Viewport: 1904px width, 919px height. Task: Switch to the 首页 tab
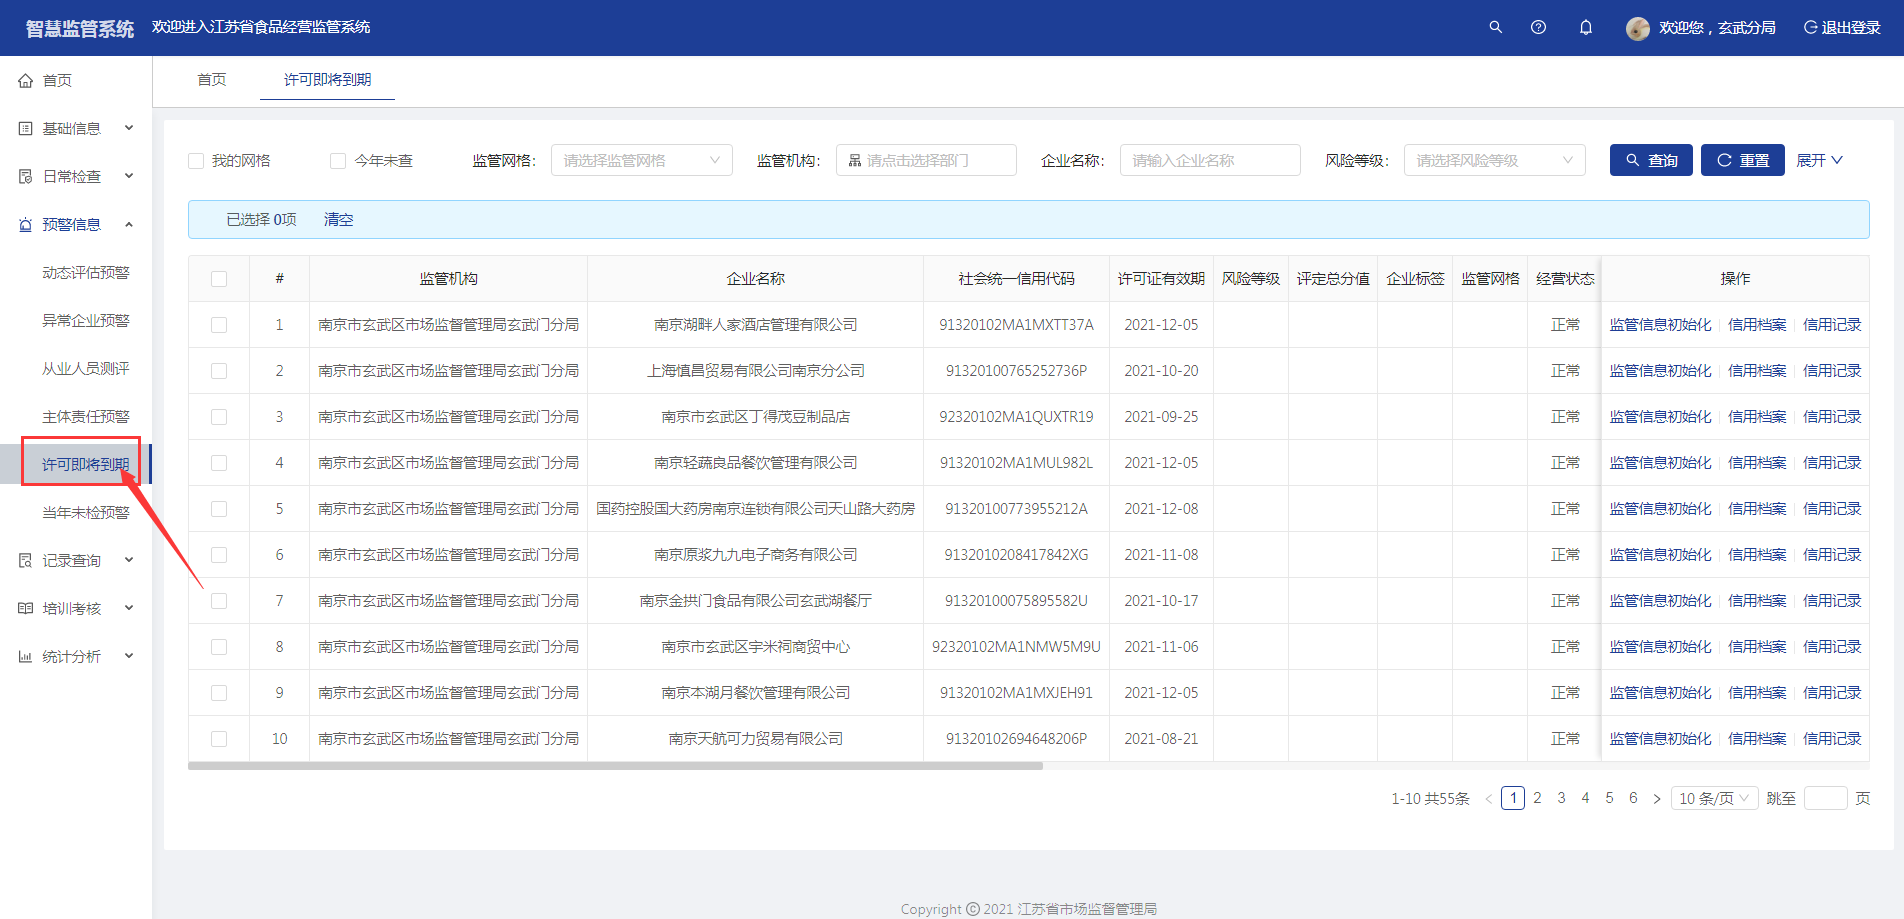(211, 80)
